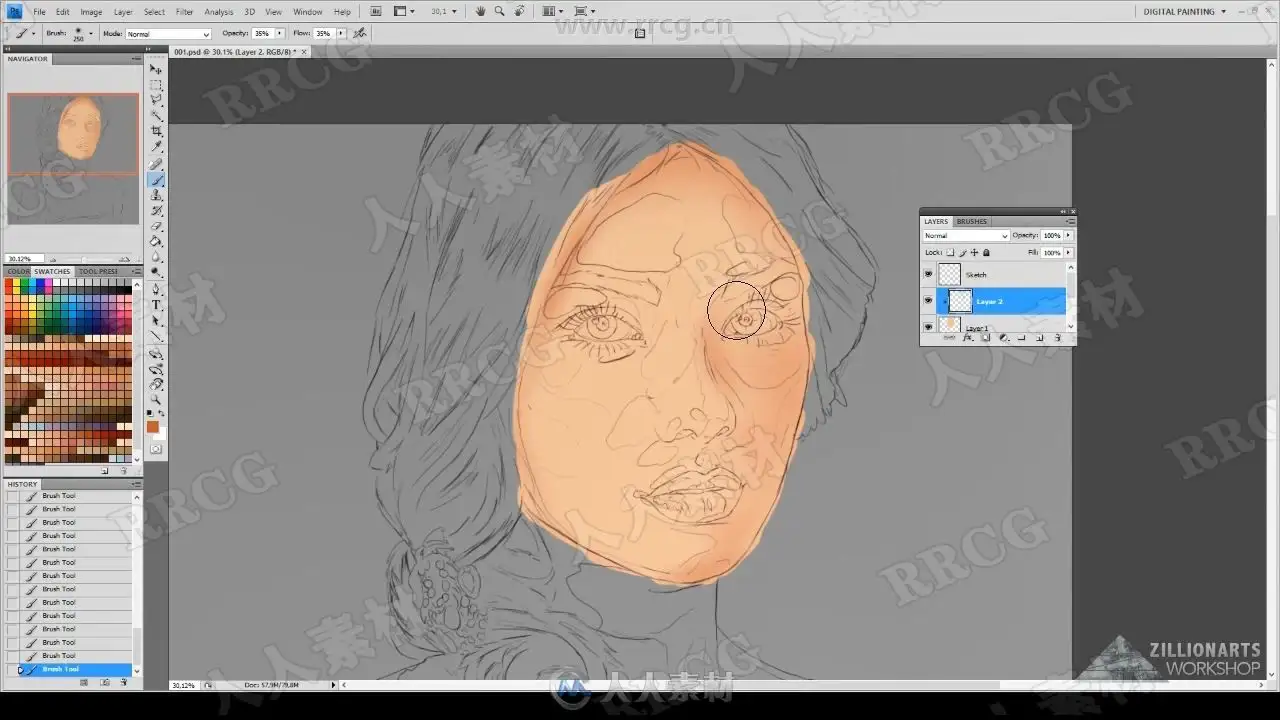1280x720 pixels.
Task: Select the last Brush Tool history state
Action: pyautogui.click(x=60, y=669)
